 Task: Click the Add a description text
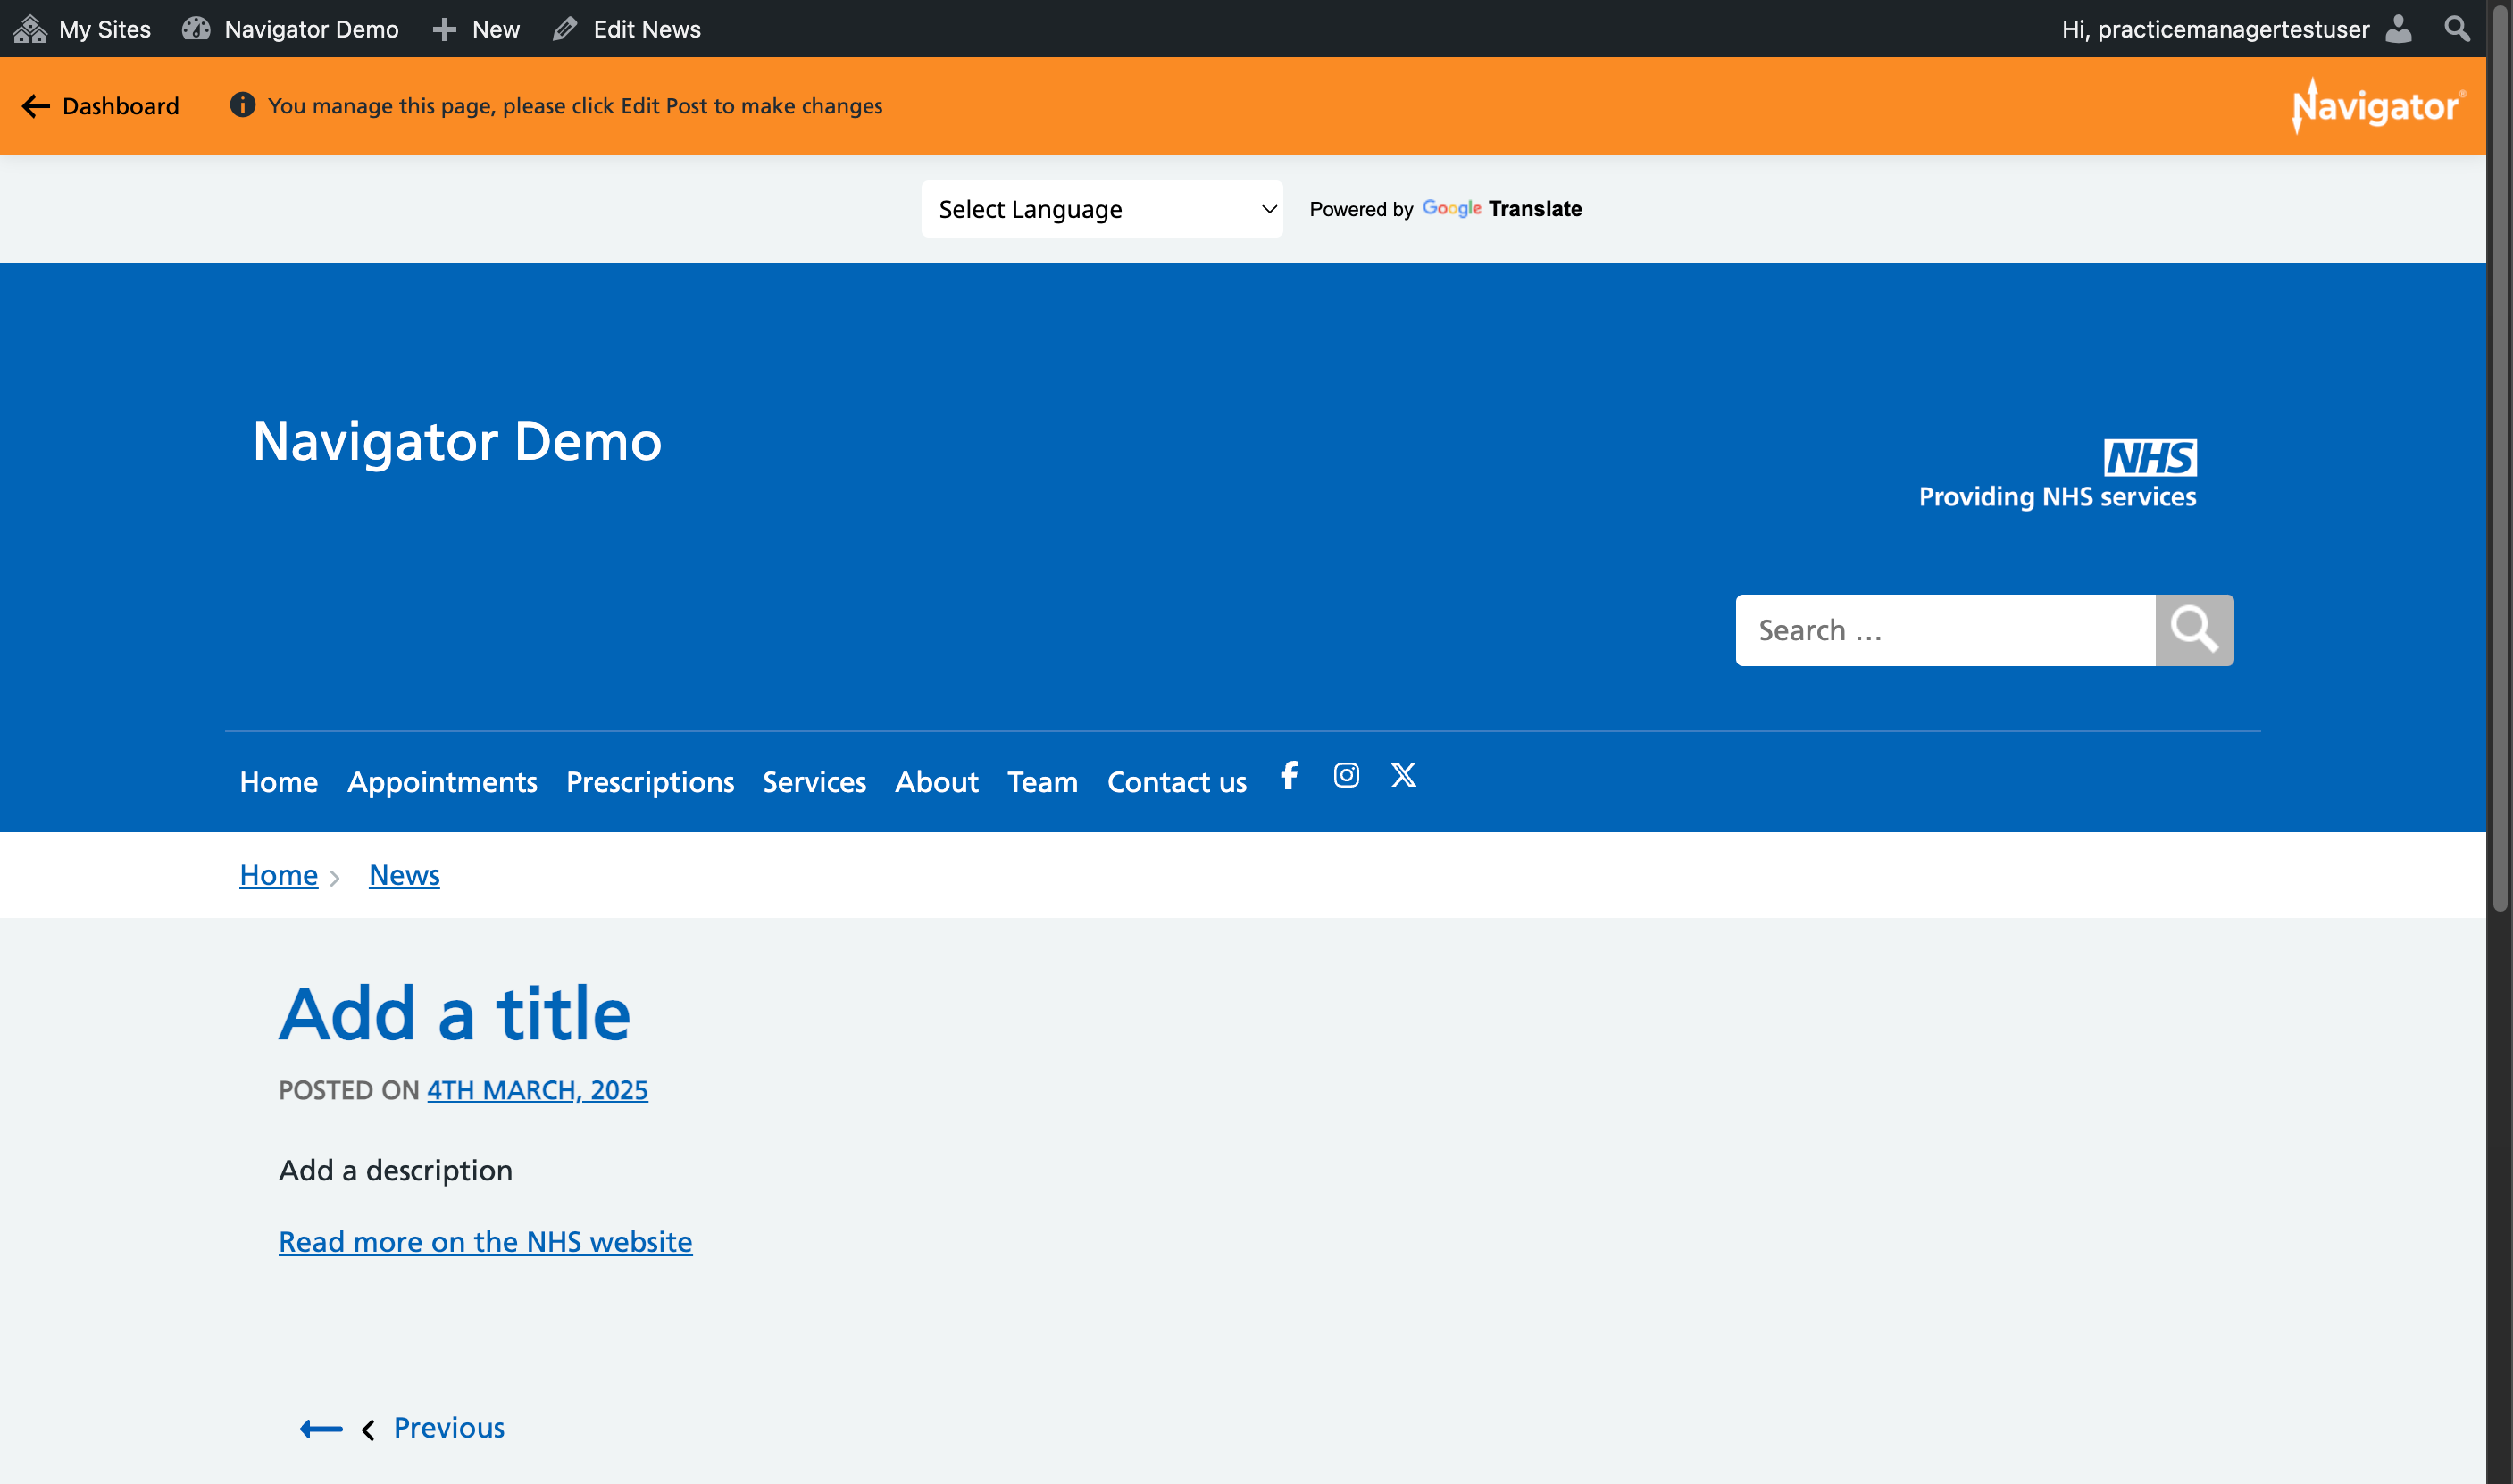pos(396,1170)
